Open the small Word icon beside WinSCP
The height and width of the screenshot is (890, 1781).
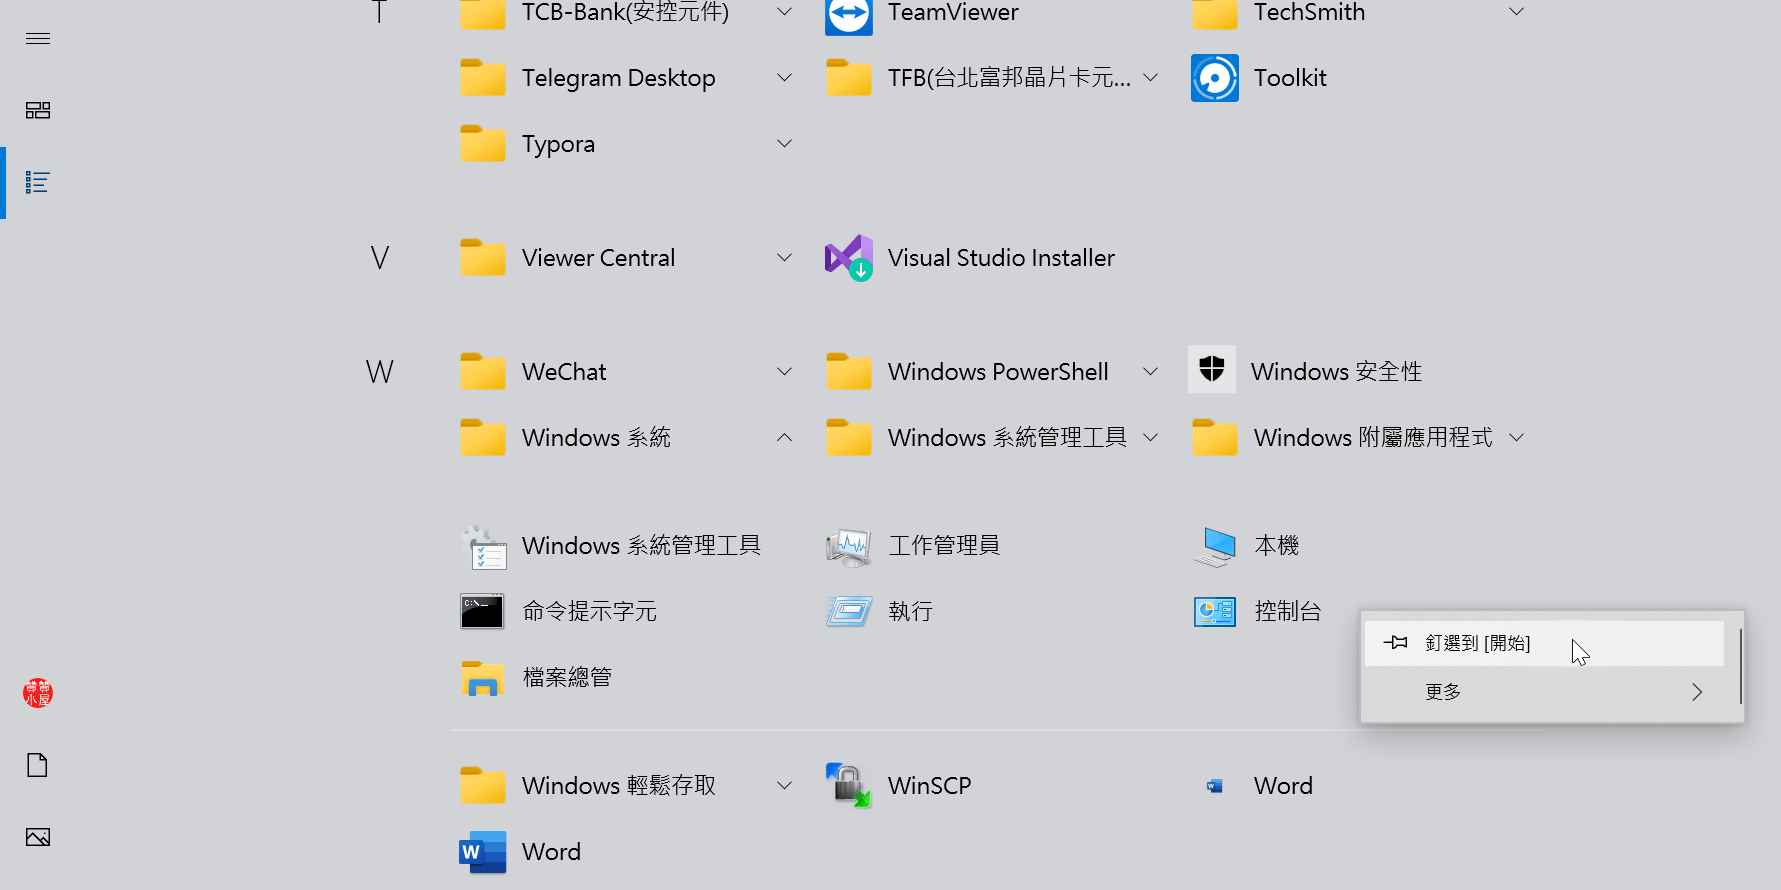pyautogui.click(x=1215, y=786)
